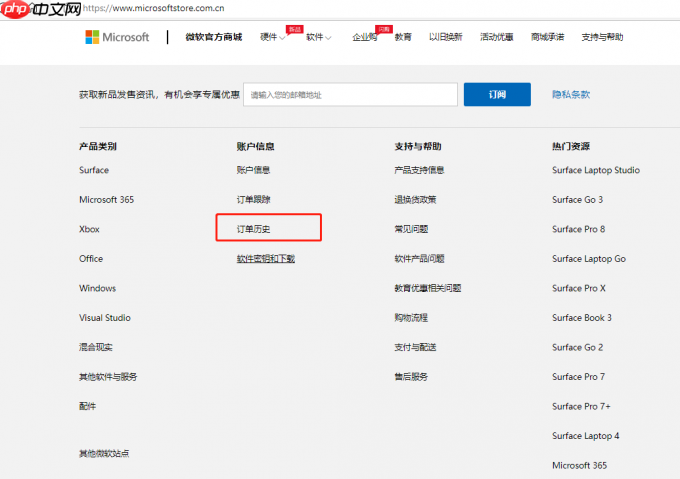This screenshot has width=680, height=479.
Task: Focus the email address input field
Action: (350, 94)
